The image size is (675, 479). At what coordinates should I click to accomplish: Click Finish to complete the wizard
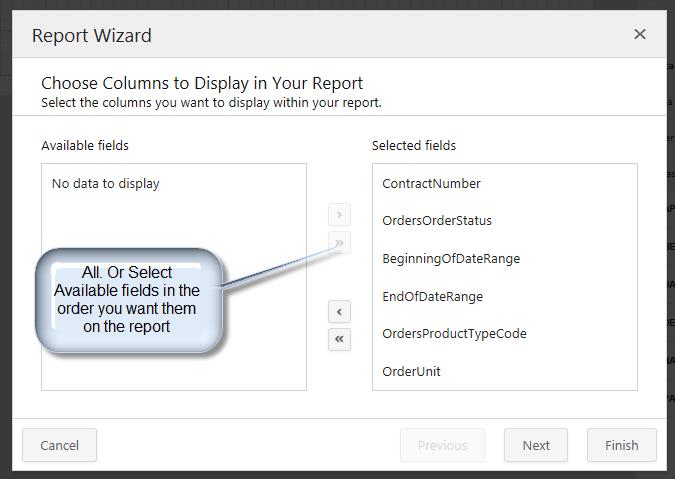[621, 446]
